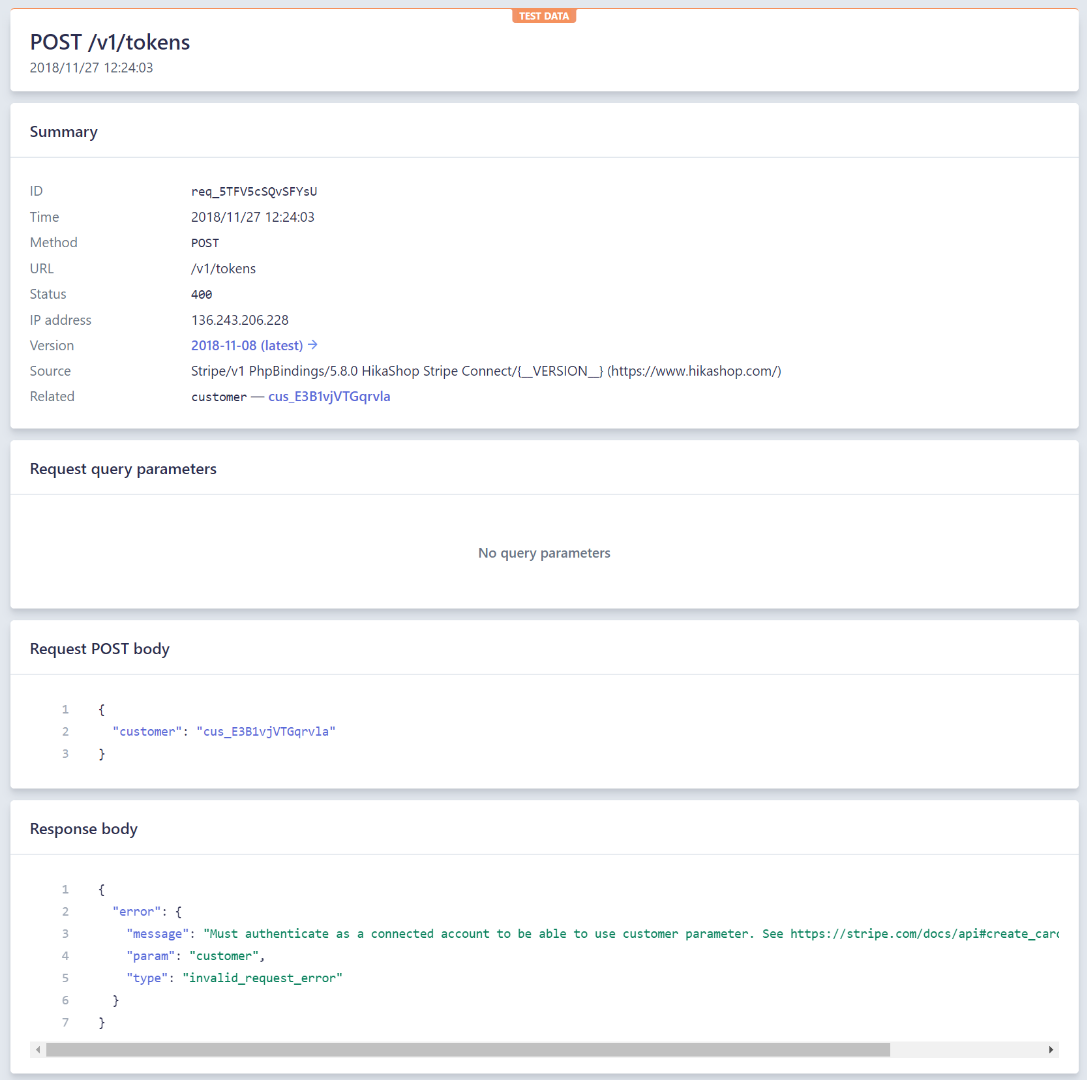
Task: Click the left arrow of the response scrollbar
Action: [38, 1050]
